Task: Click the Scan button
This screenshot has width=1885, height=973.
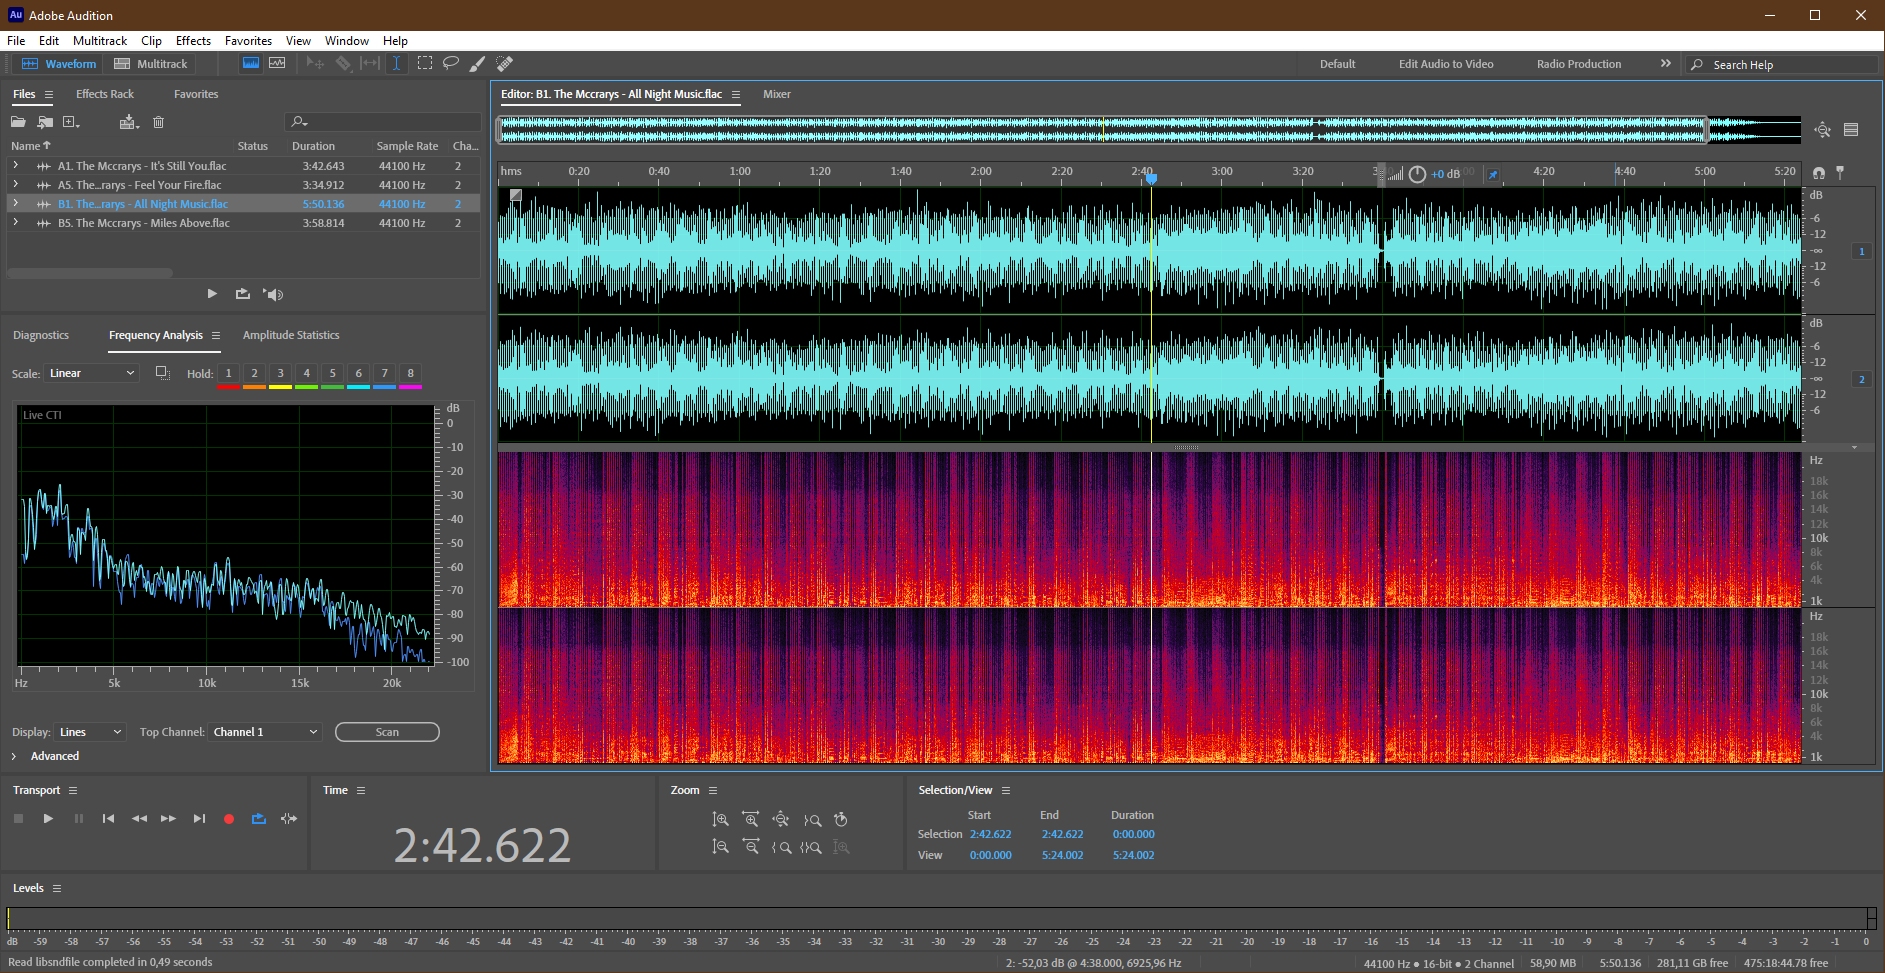Action: tap(387, 732)
